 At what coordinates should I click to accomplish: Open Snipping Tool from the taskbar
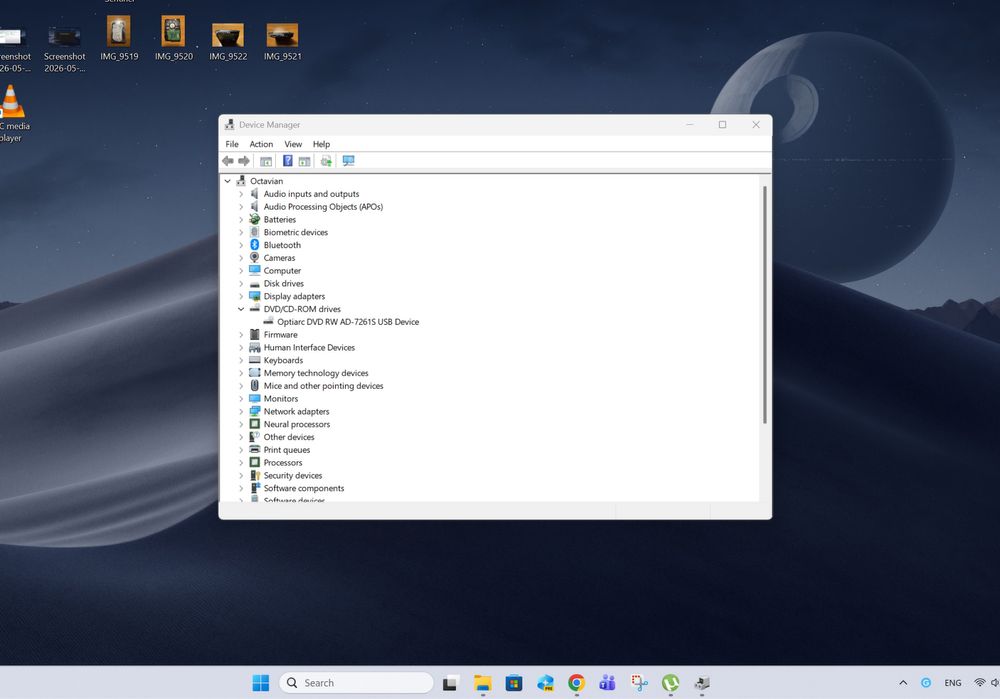[x=639, y=682]
